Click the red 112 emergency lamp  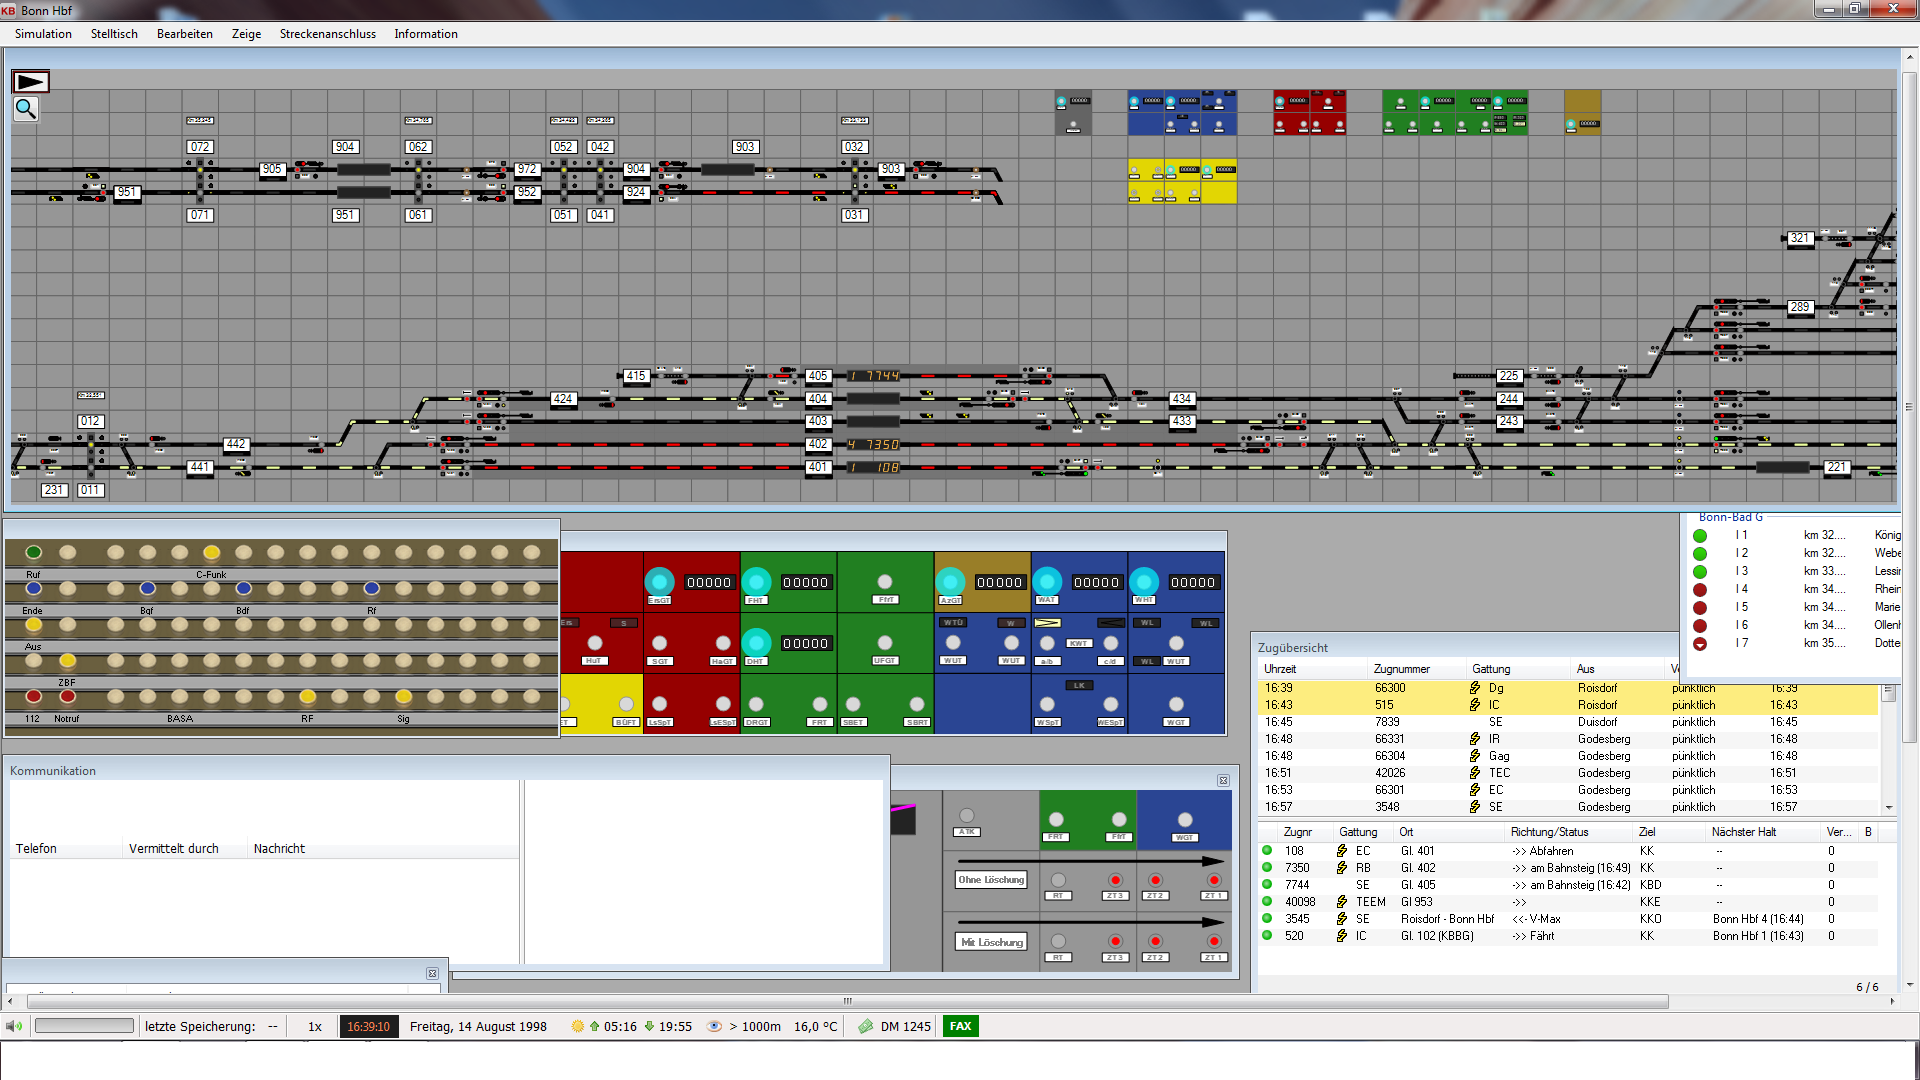(34, 696)
